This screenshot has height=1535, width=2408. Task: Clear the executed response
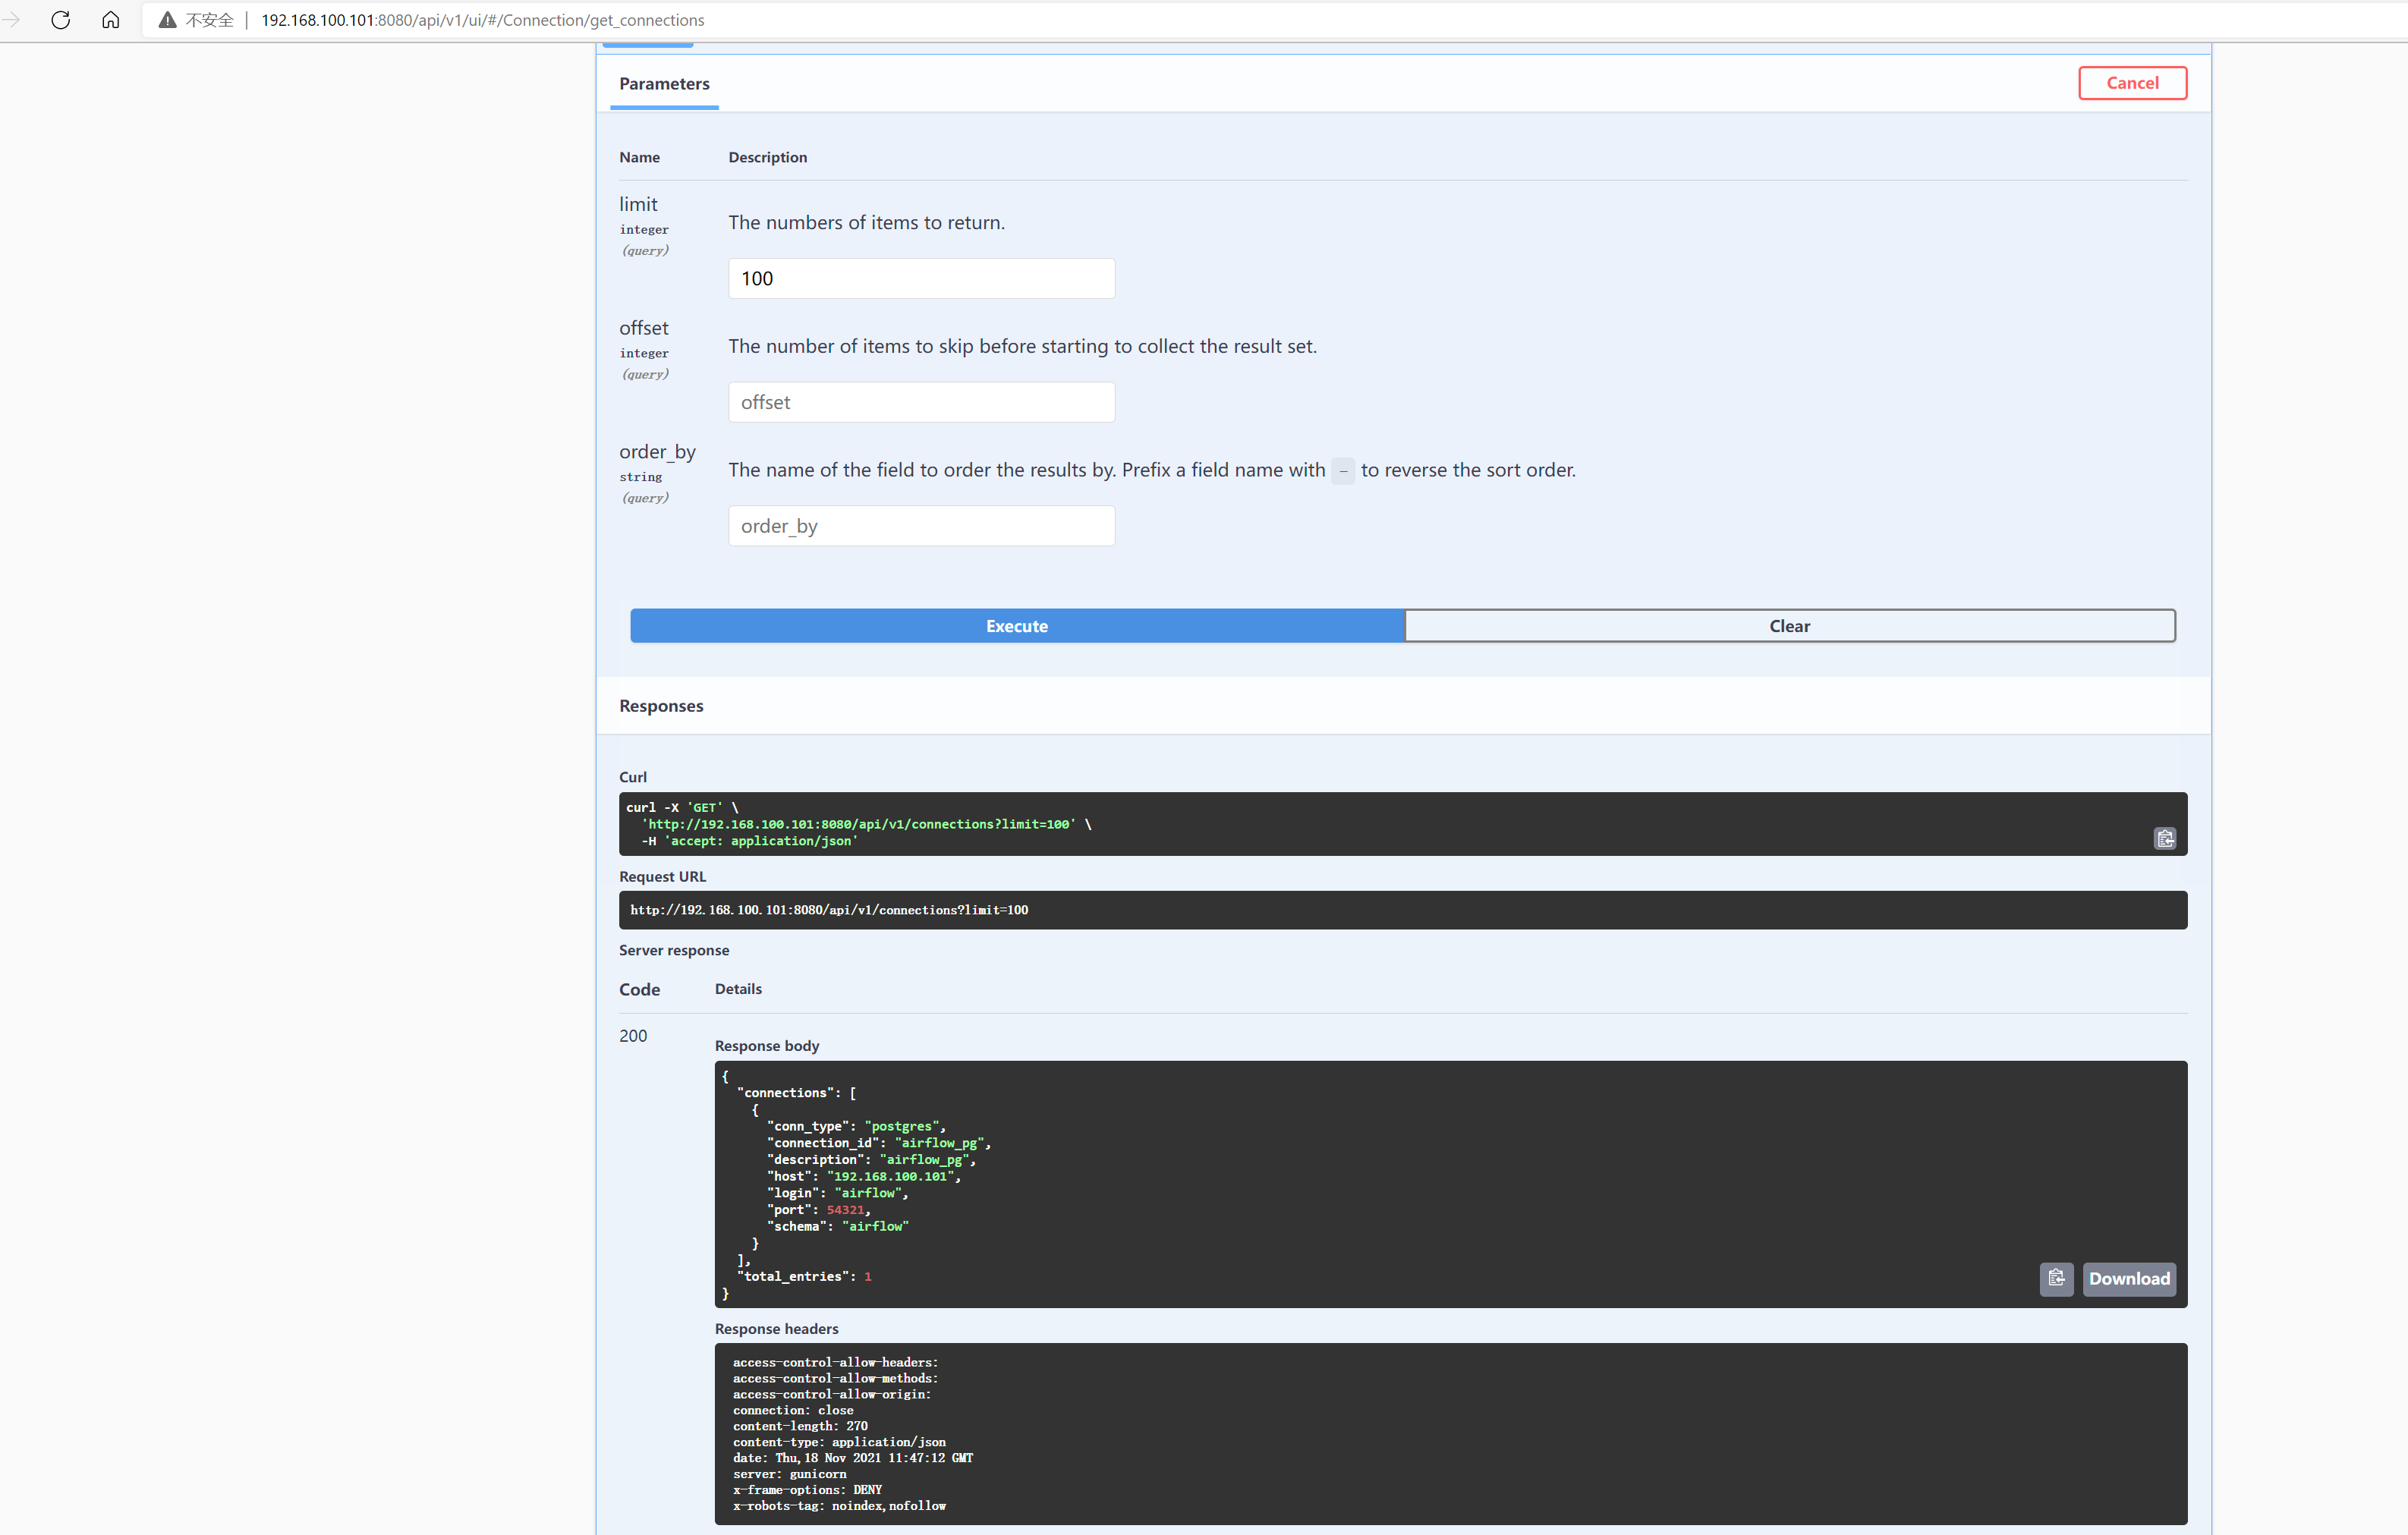click(1788, 626)
